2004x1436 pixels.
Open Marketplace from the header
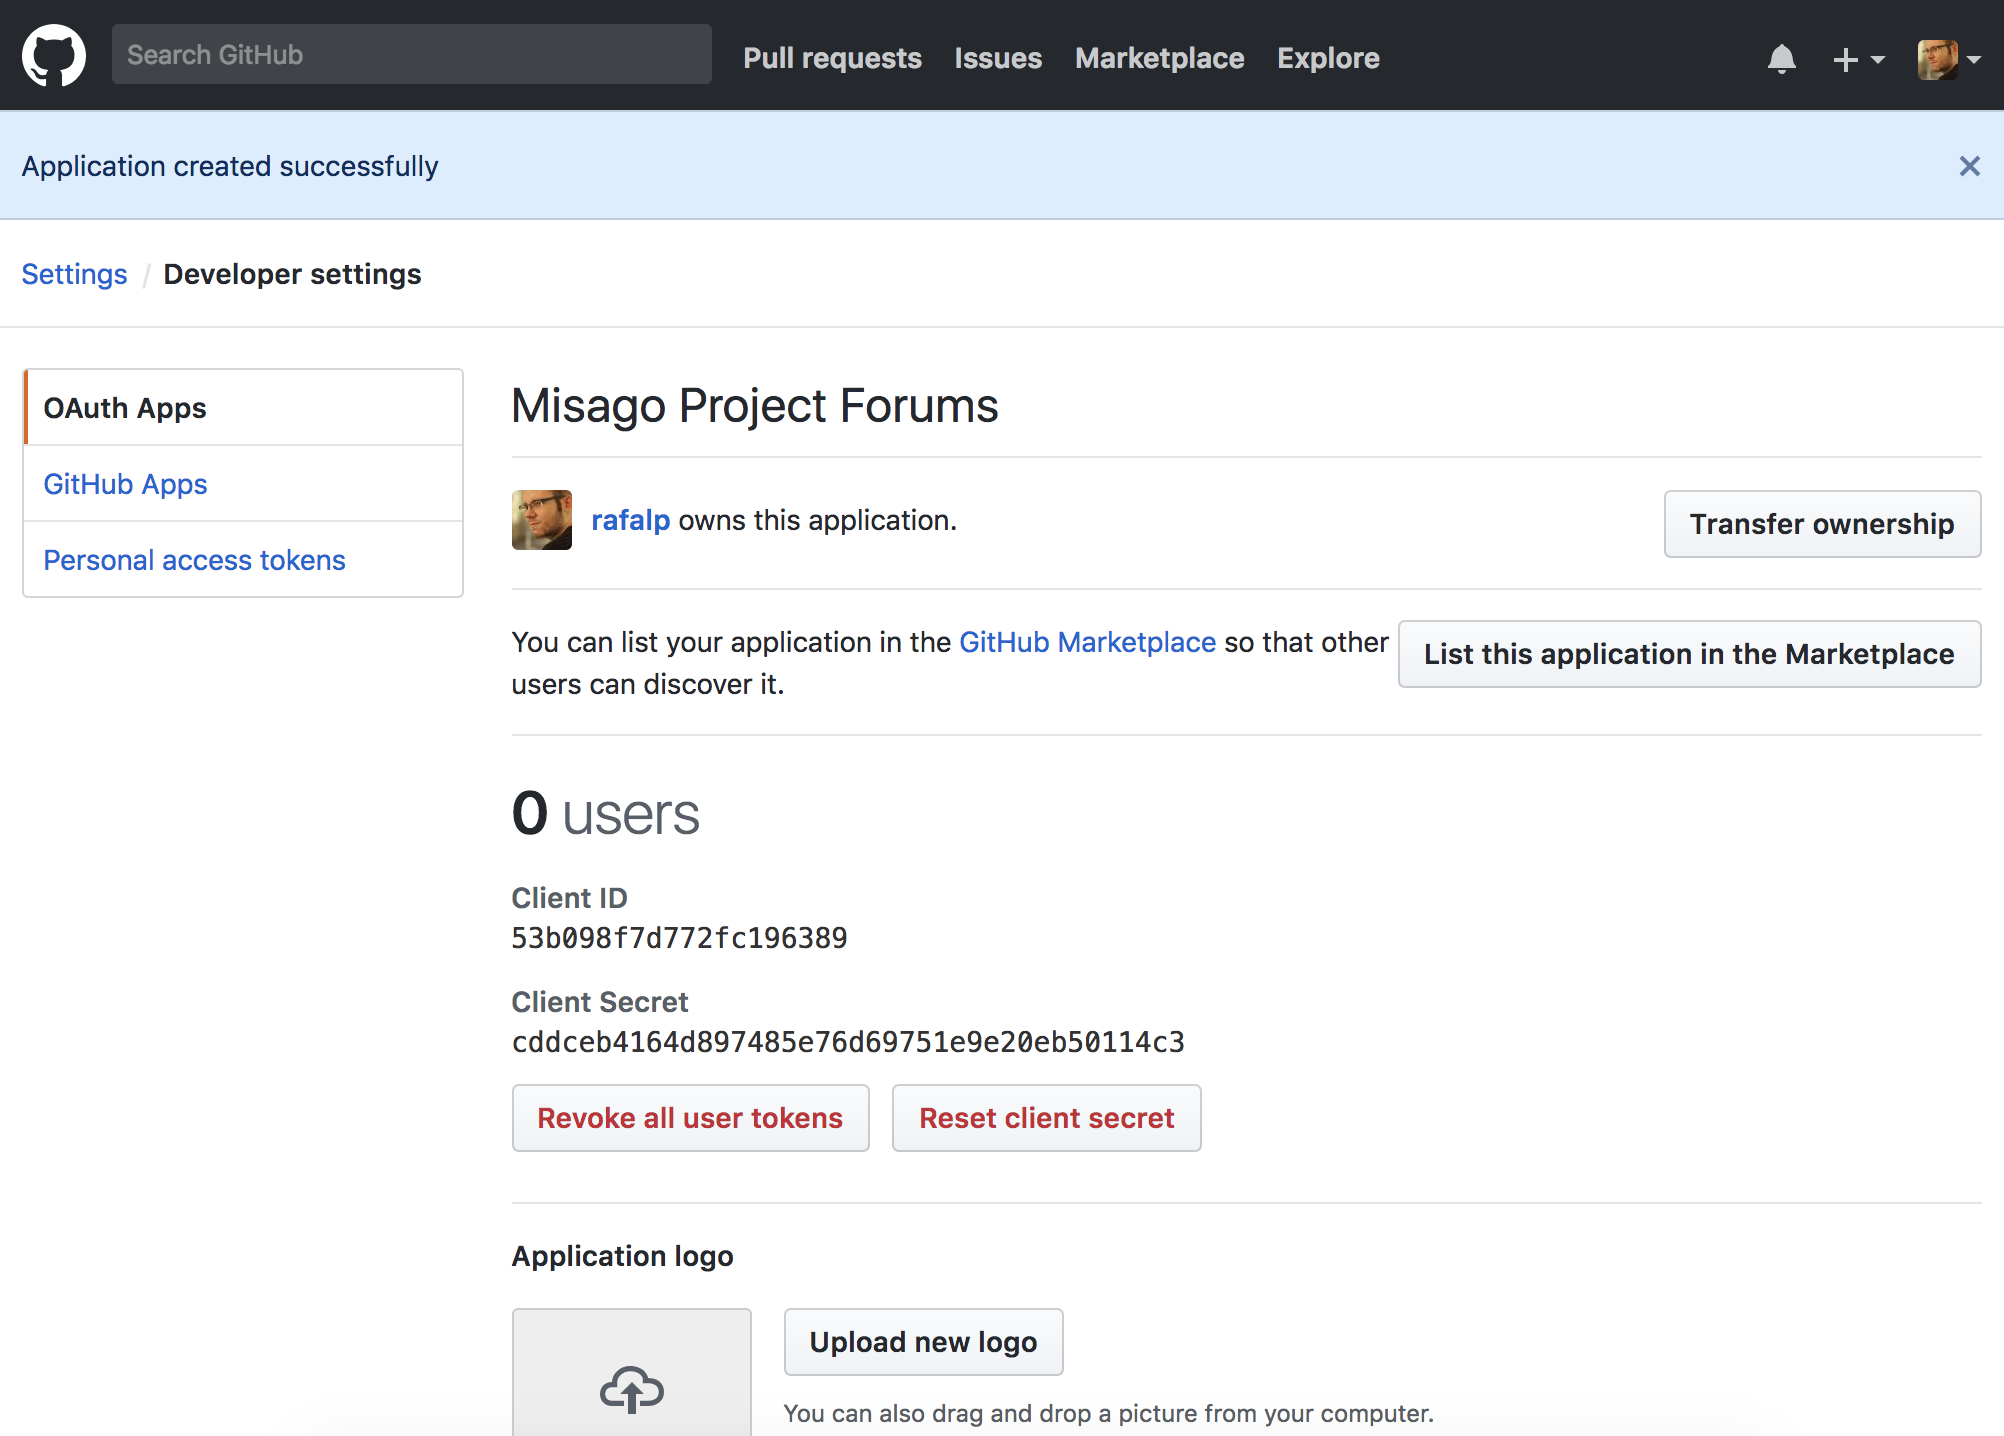point(1159,58)
